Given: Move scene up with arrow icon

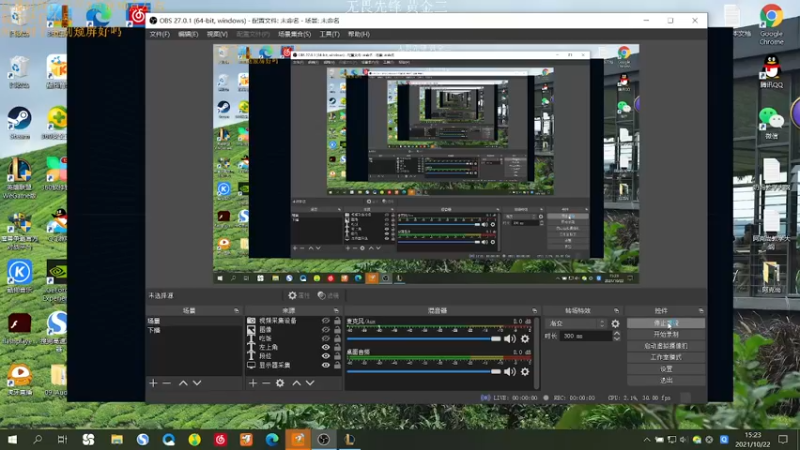Looking at the screenshot, I should click(x=183, y=383).
